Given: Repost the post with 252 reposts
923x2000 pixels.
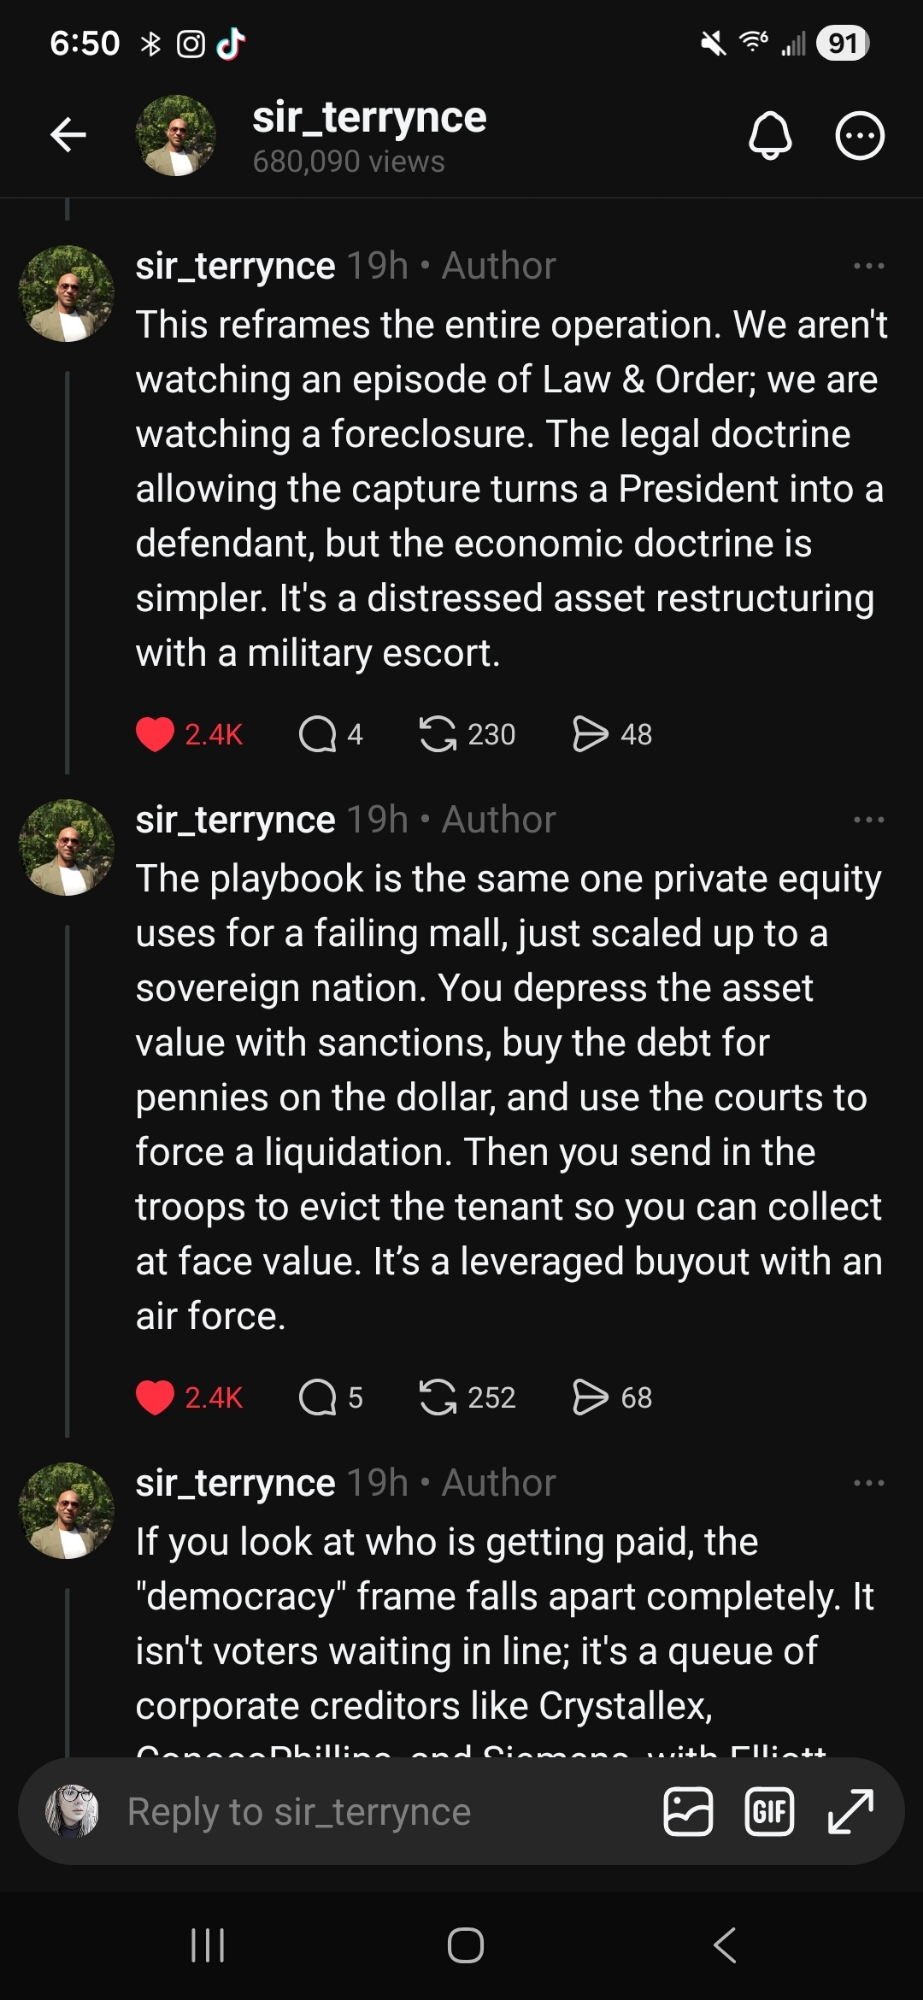Looking at the screenshot, I should tap(437, 1397).
